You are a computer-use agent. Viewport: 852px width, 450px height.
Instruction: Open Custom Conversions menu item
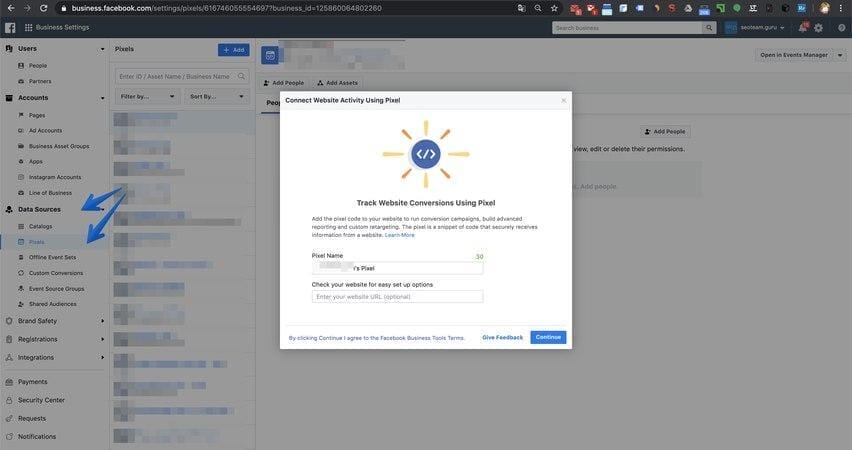[56, 273]
